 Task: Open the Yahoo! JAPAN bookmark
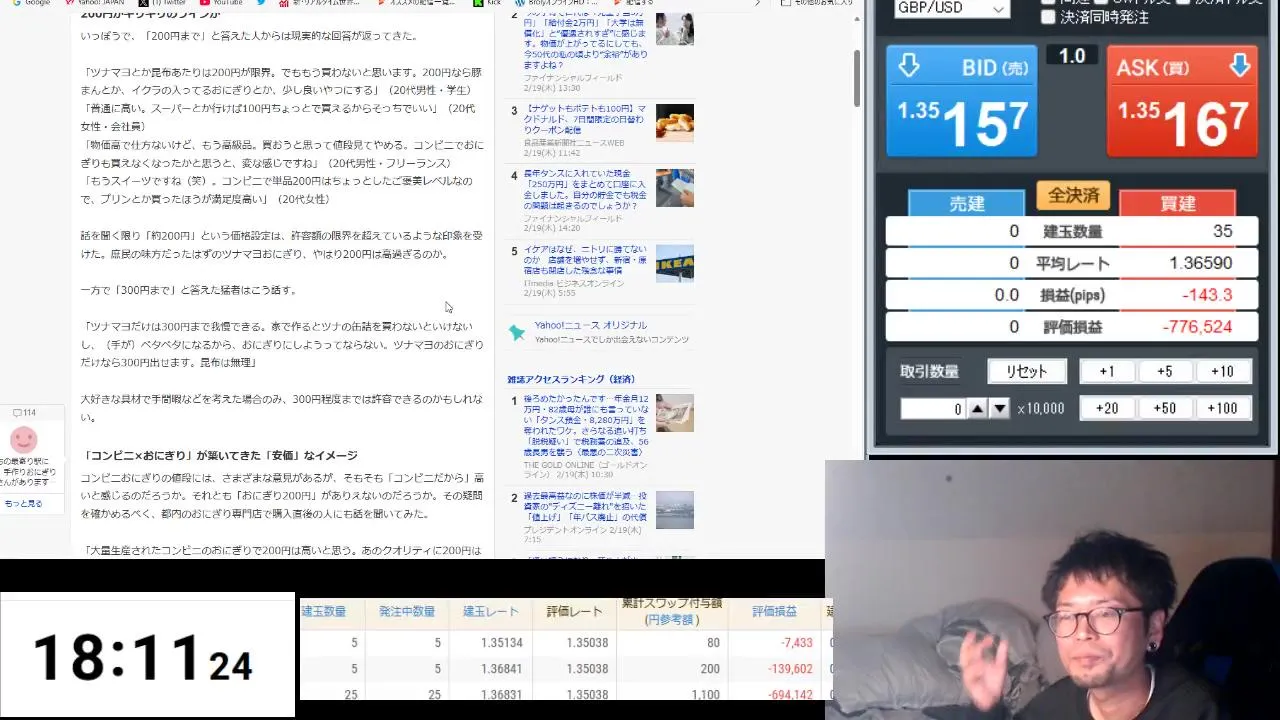pos(93,3)
